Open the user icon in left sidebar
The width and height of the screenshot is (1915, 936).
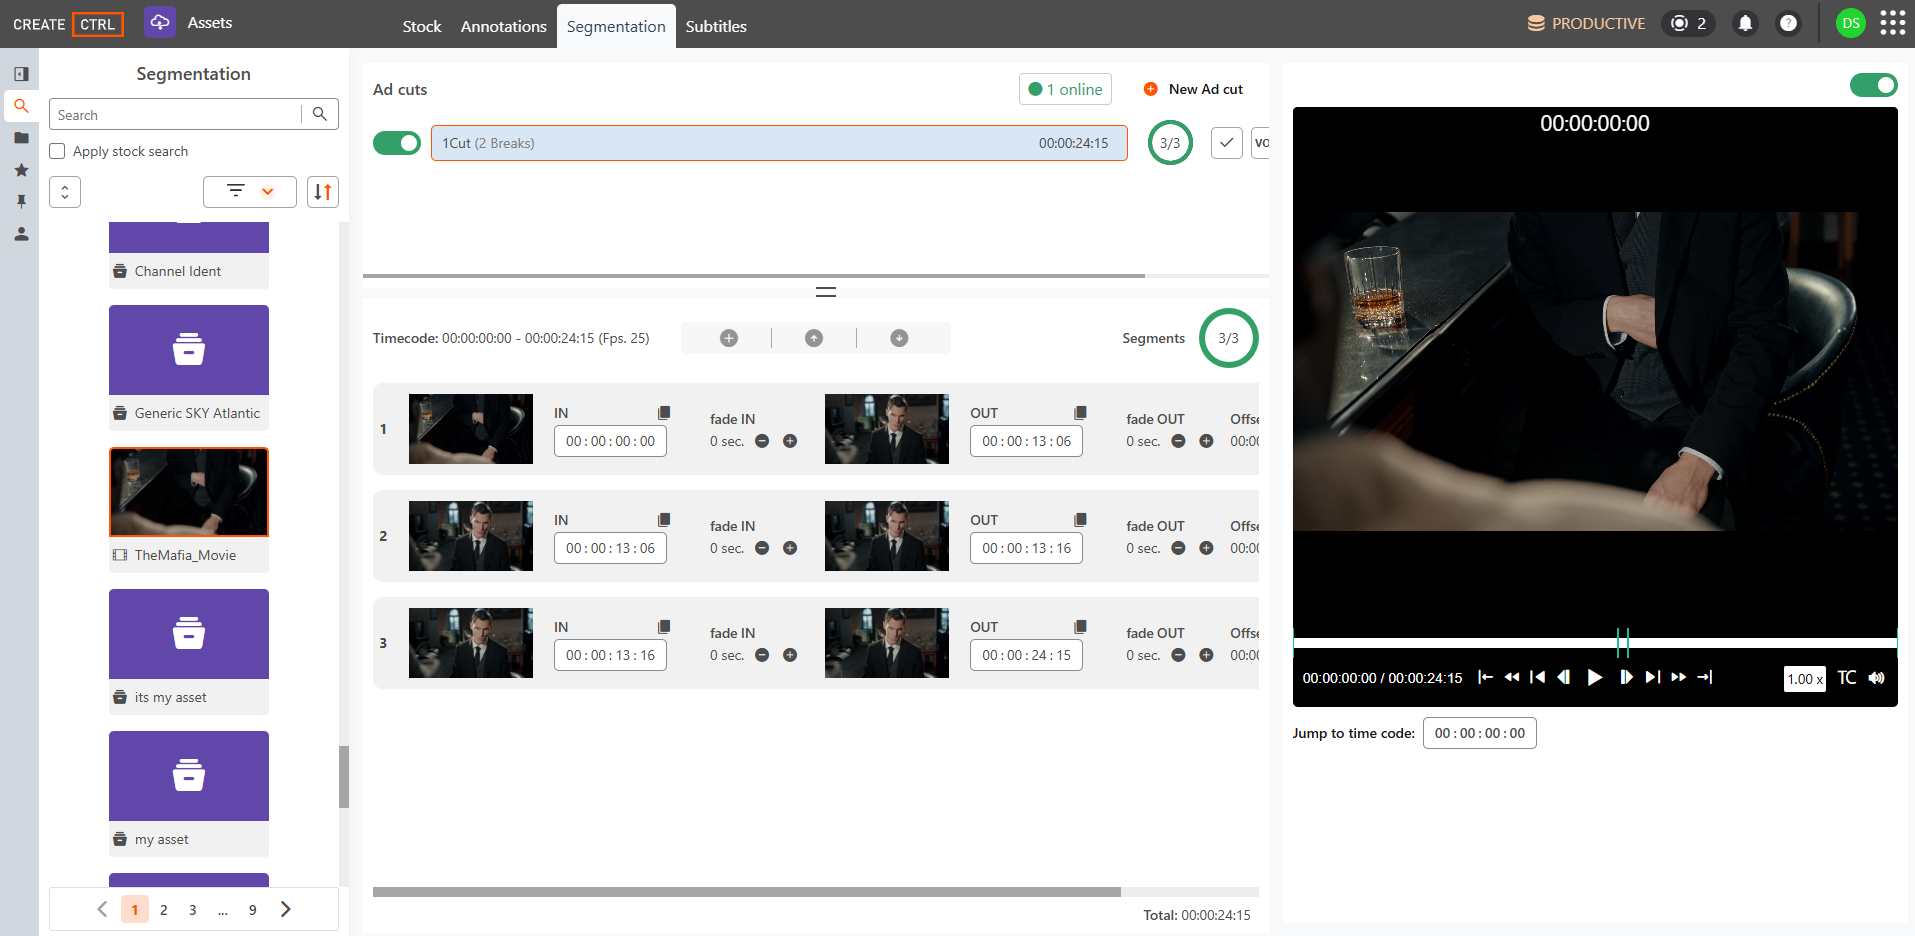21,234
